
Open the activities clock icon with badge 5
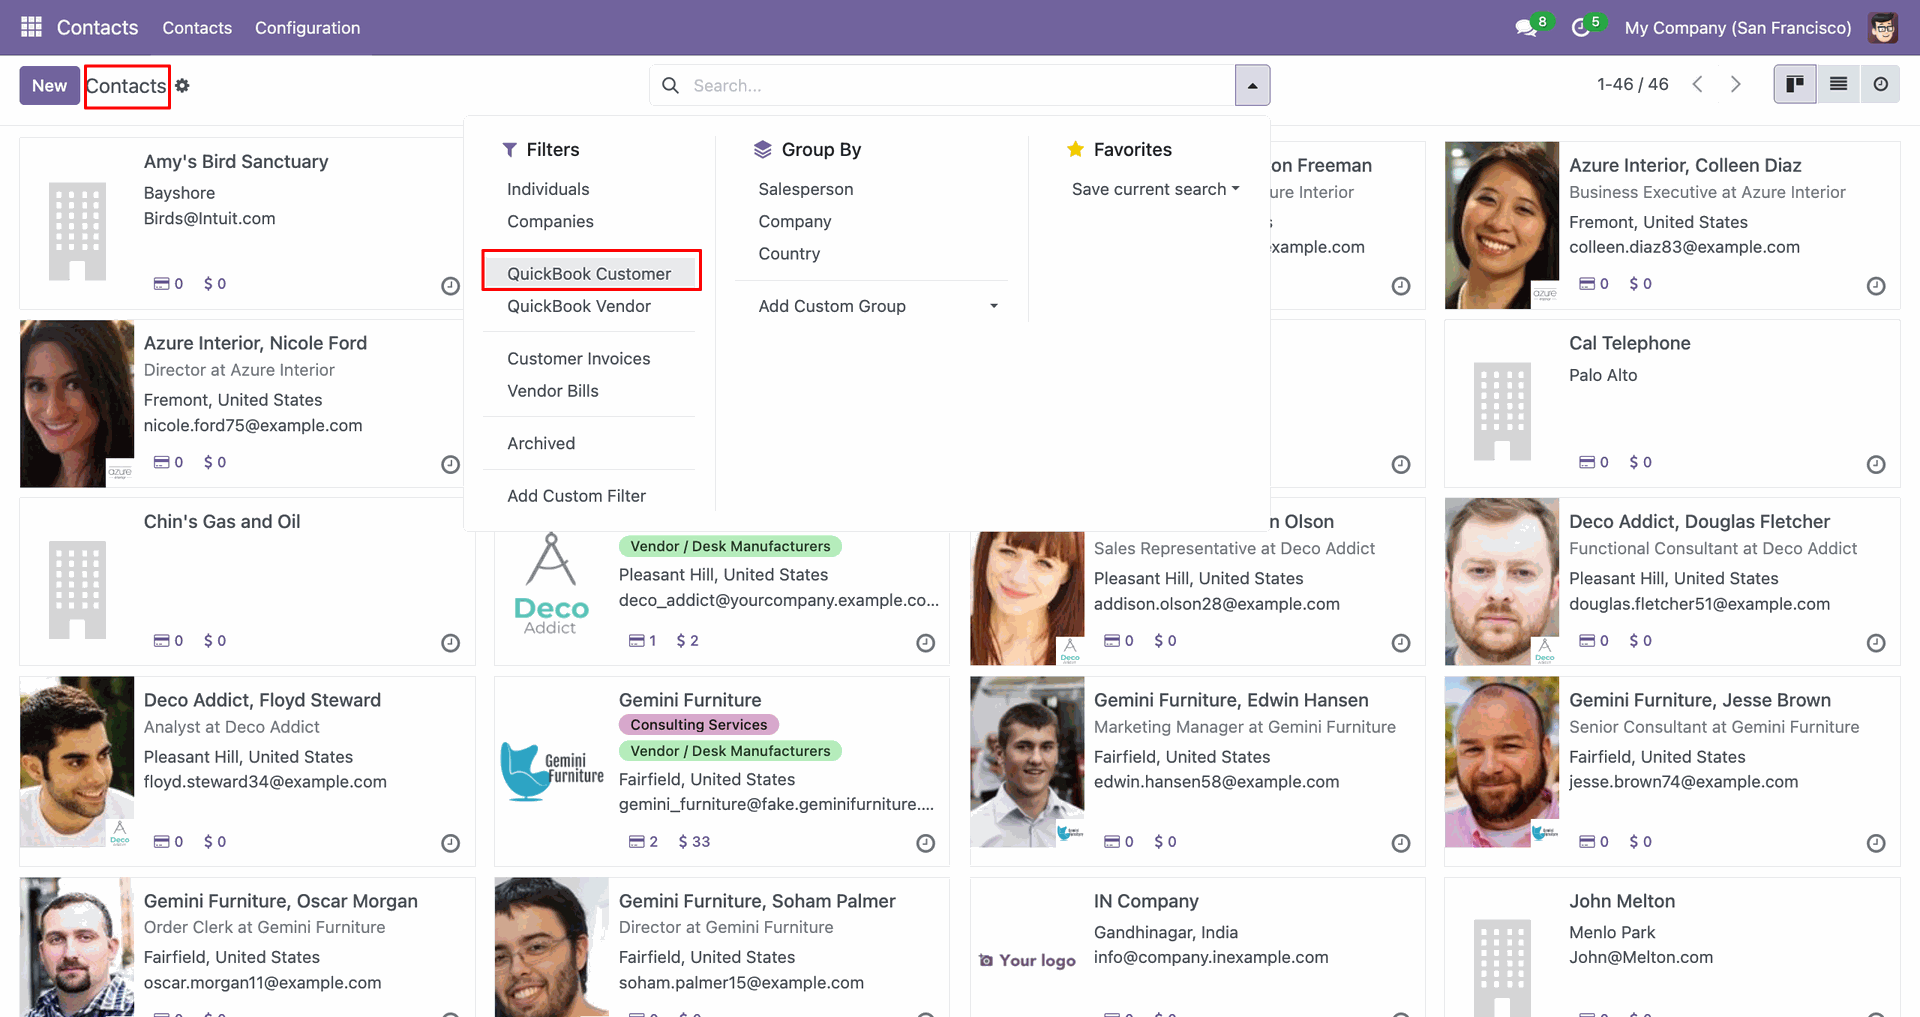tap(1581, 27)
